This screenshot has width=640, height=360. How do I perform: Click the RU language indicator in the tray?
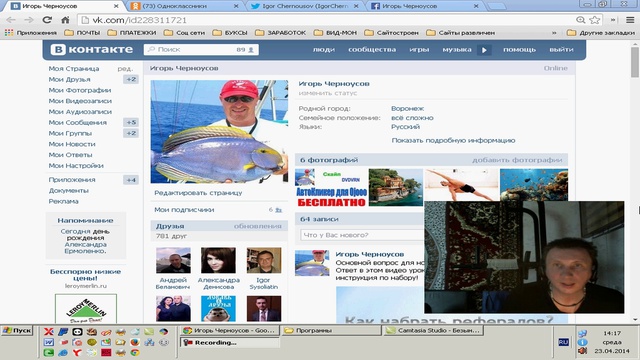pyautogui.click(x=563, y=342)
